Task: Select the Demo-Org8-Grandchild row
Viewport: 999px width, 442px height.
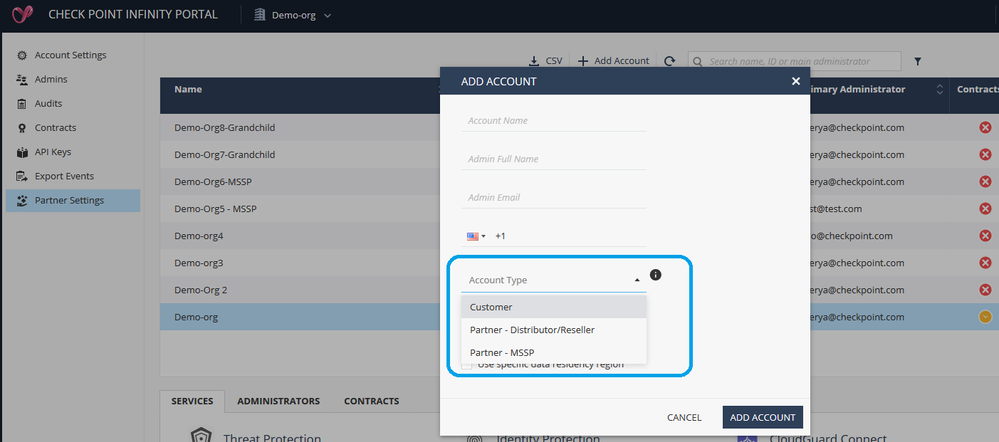Action: [300, 128]
